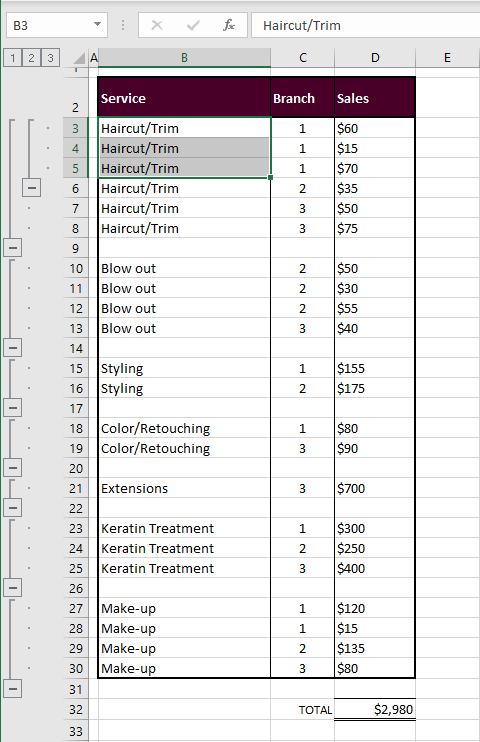Select the $2,980 total cell

pos(375,709)
